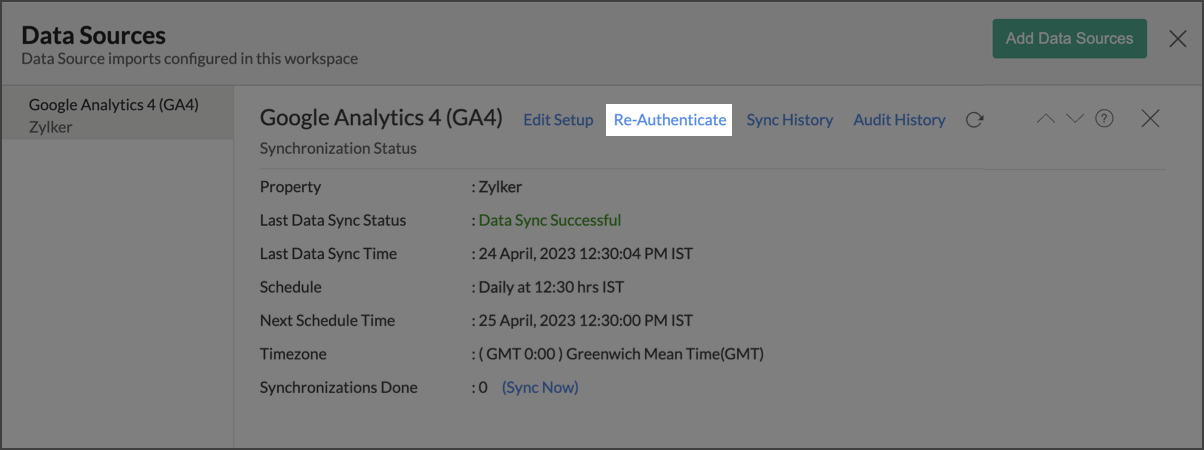Click the Daily at 12:30 hrs schedule value

point(551,287)
